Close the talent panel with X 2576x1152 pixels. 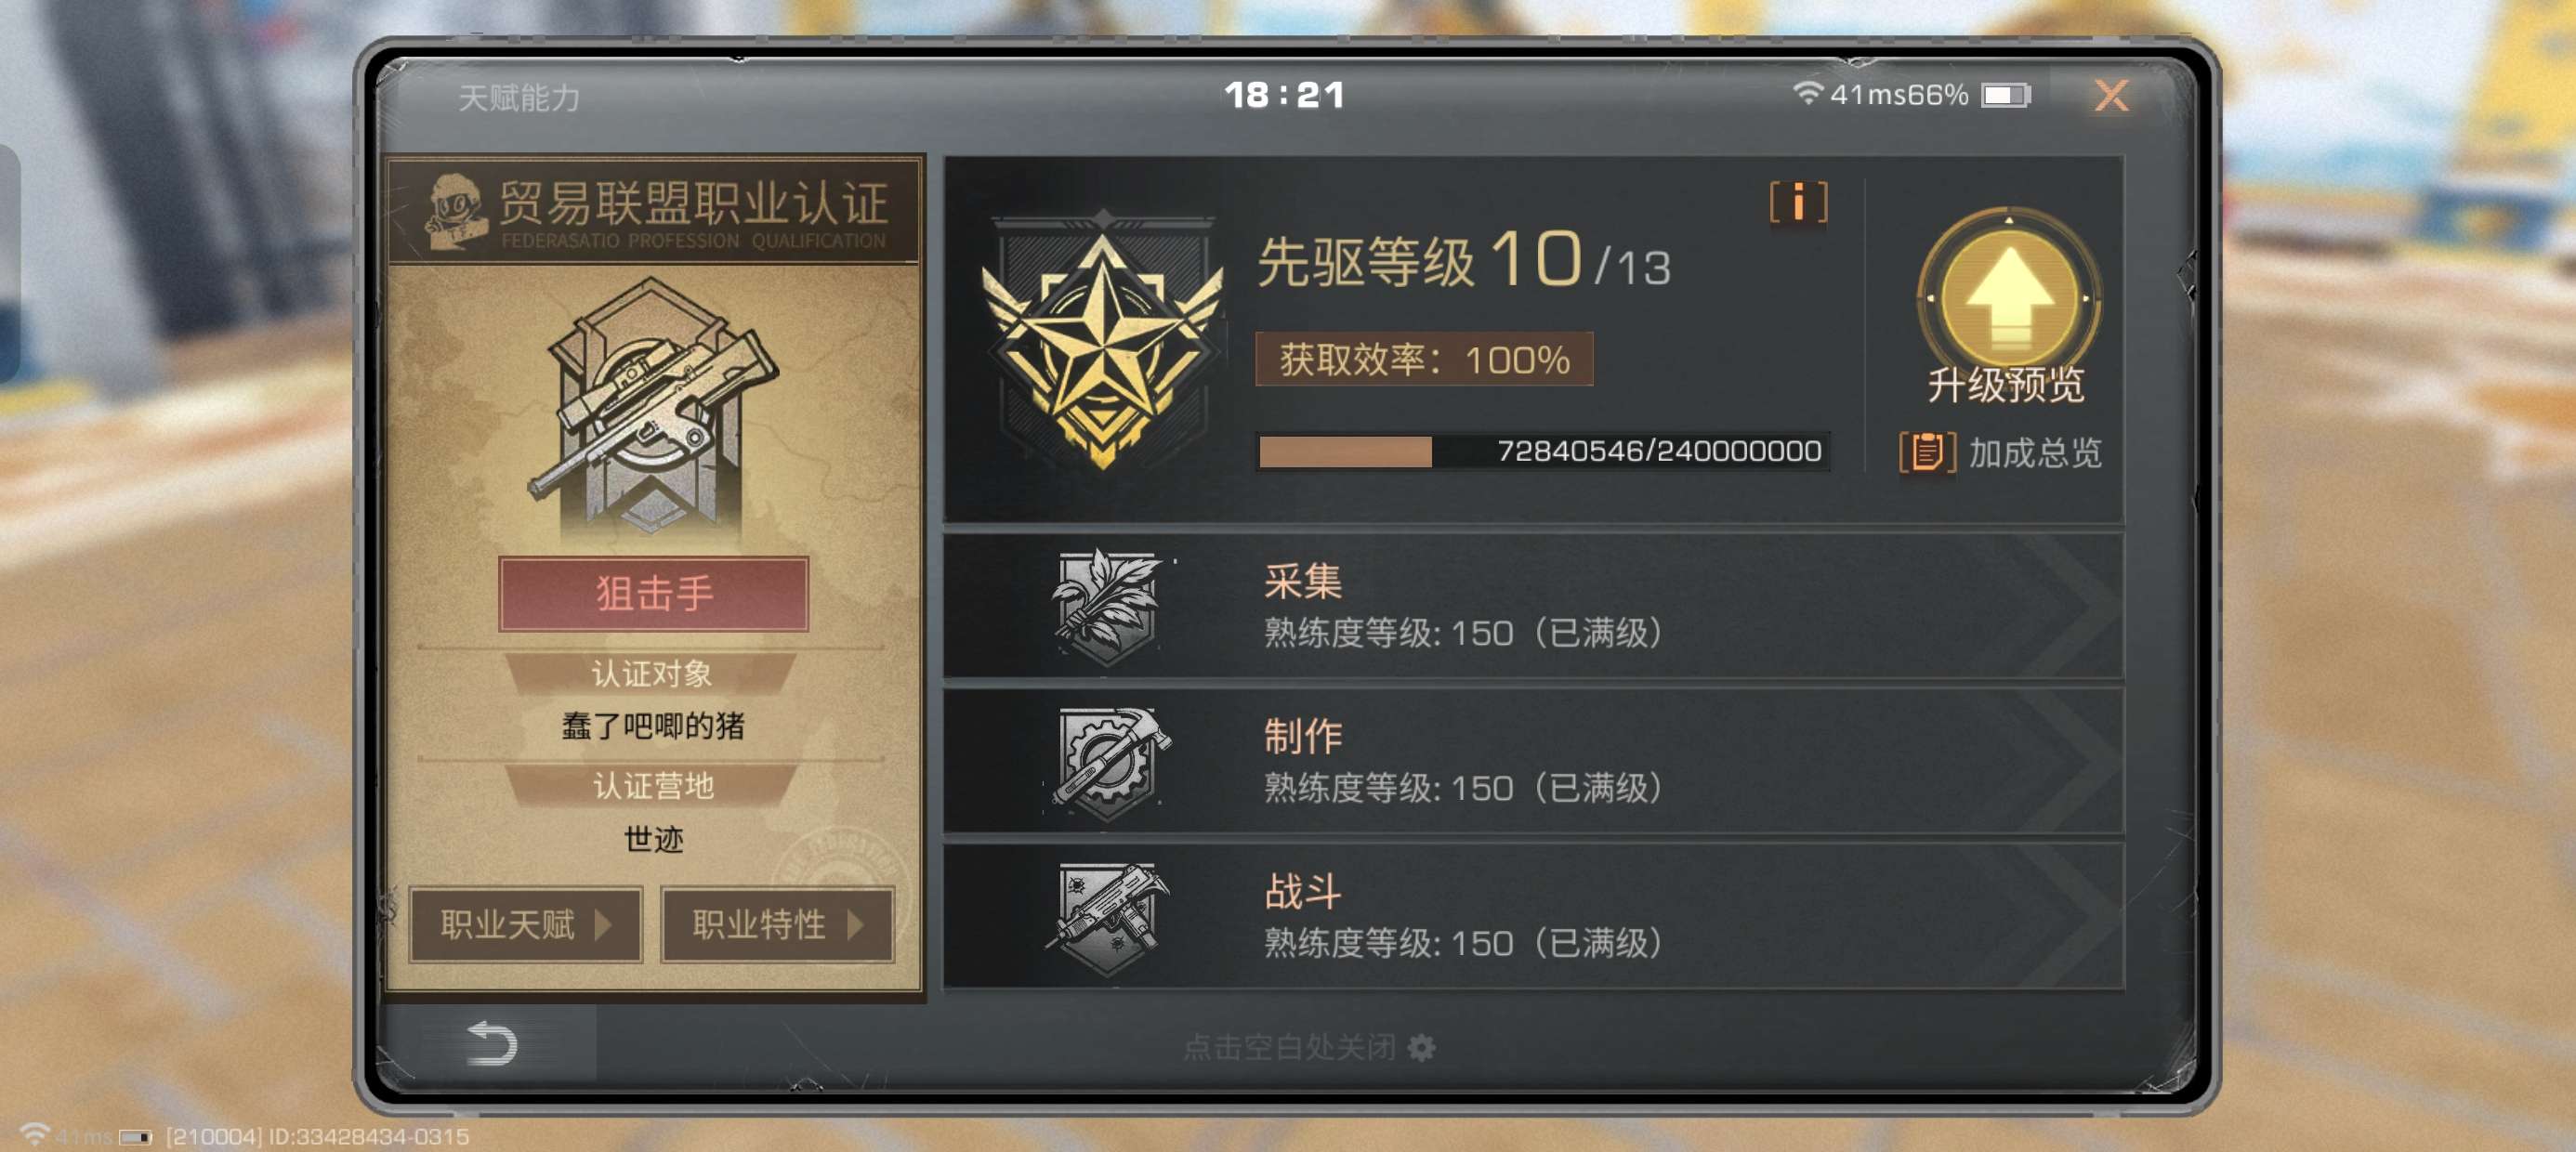(2110, 96)
